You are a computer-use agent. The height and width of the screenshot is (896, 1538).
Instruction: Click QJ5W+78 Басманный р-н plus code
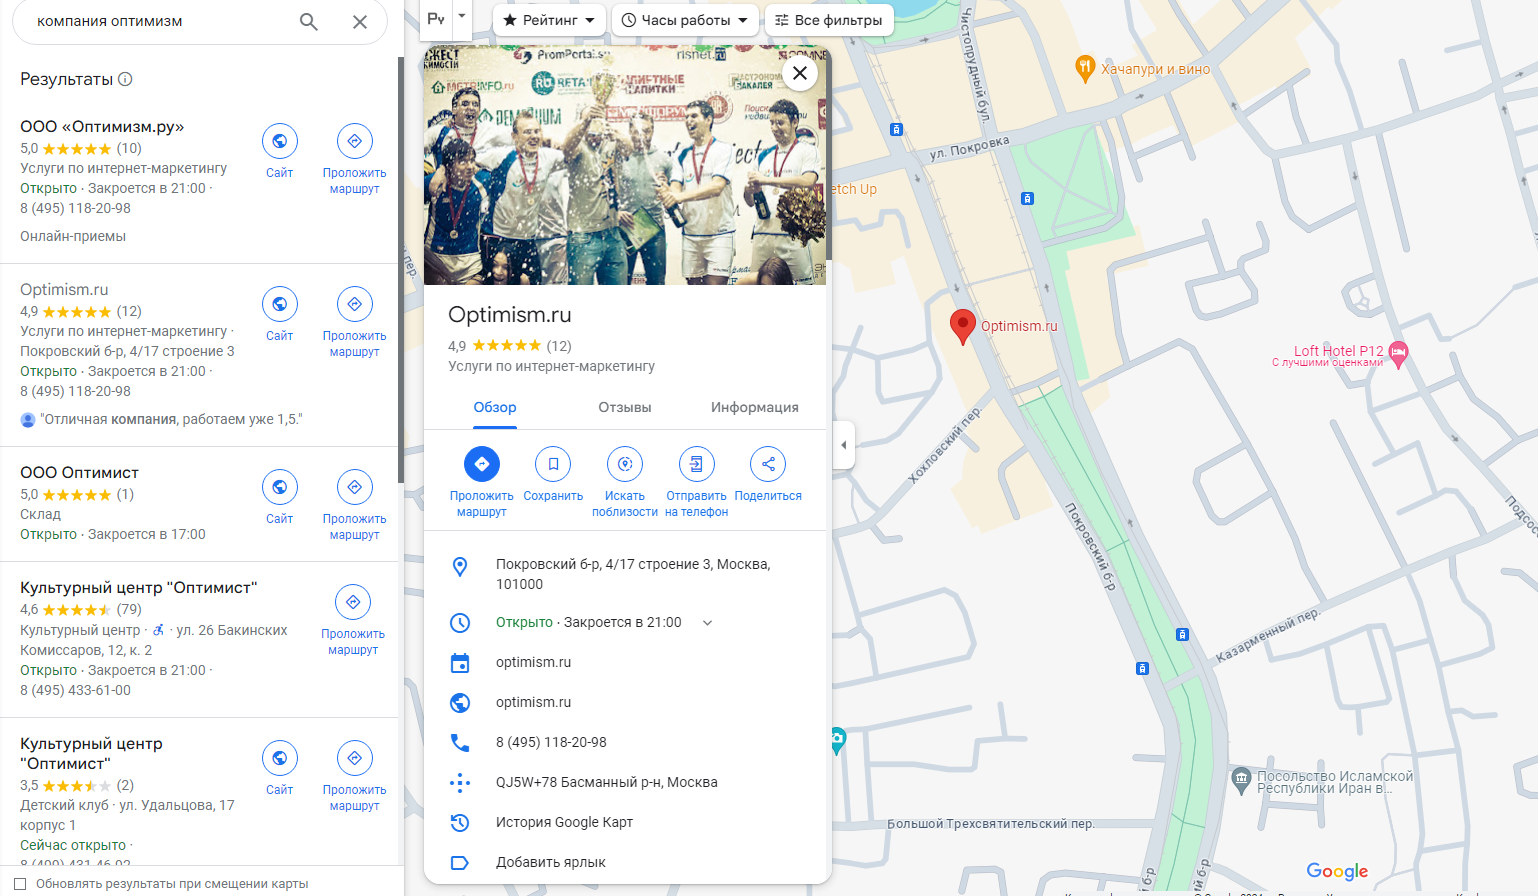point(607,782)
